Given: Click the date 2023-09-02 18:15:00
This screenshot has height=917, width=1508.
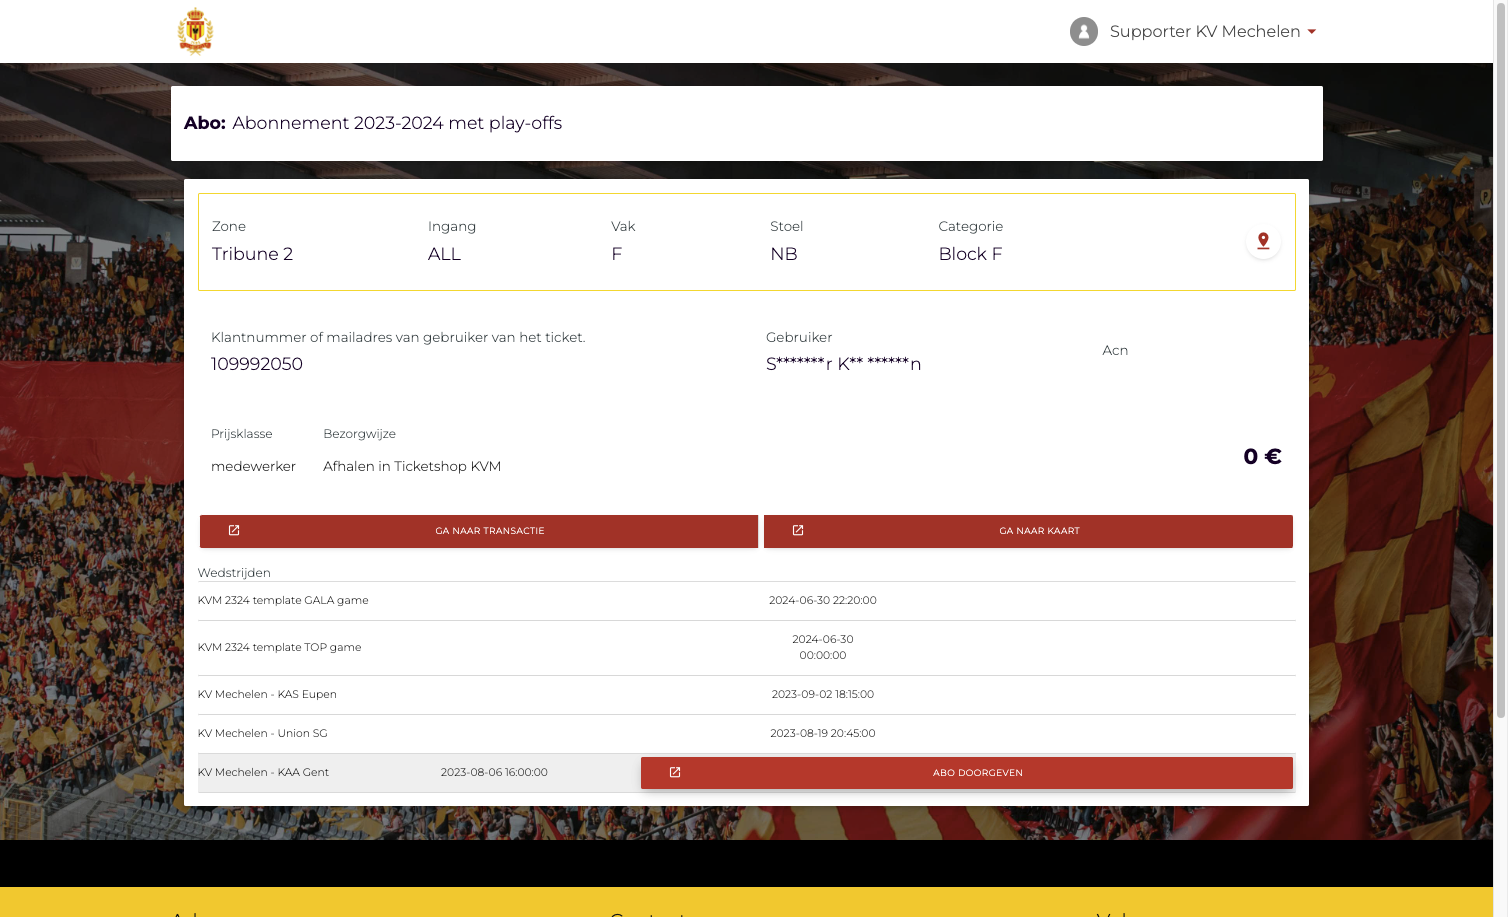Looking at the screenshot, I should (x=823, y=695).
